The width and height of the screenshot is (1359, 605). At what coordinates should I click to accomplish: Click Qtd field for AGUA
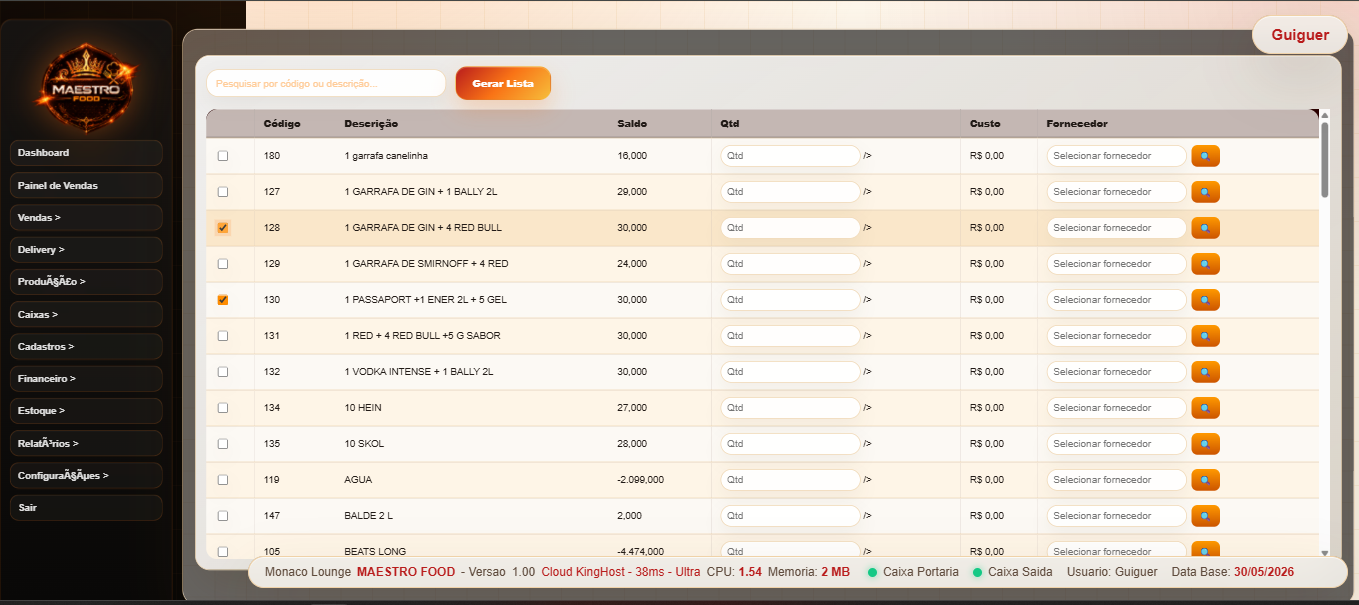coord(790,480)
